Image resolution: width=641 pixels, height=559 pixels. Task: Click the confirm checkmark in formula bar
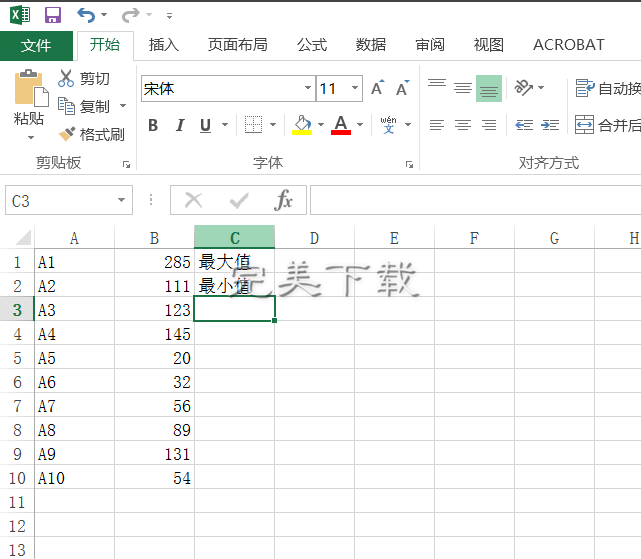click(239, 200)
